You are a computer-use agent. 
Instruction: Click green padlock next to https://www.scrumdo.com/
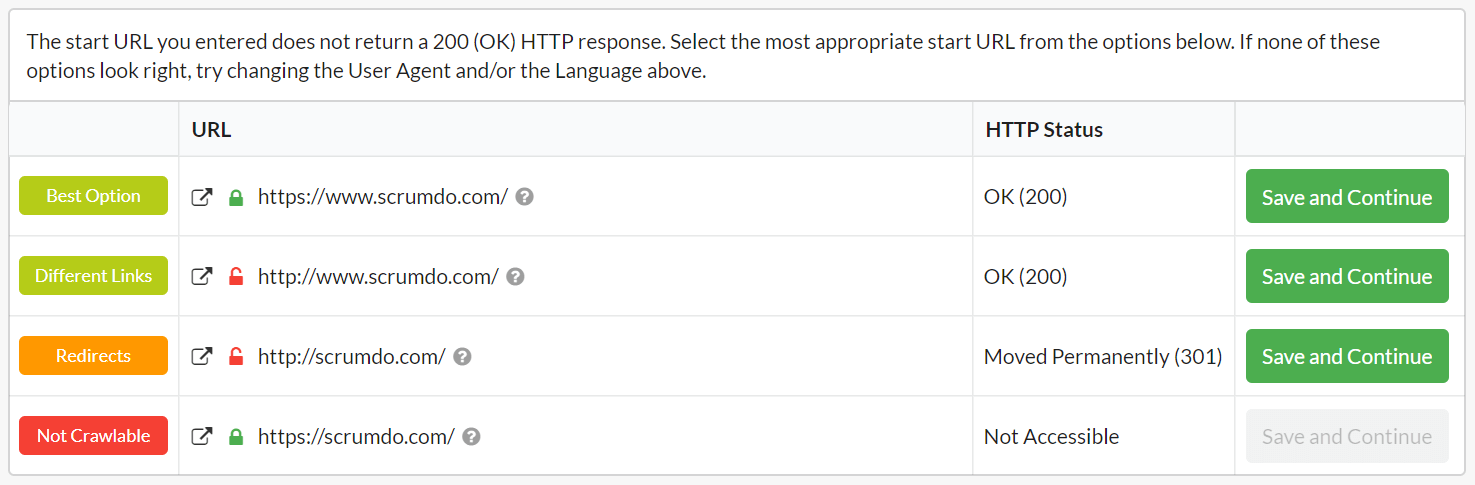(x=236, y=197)
